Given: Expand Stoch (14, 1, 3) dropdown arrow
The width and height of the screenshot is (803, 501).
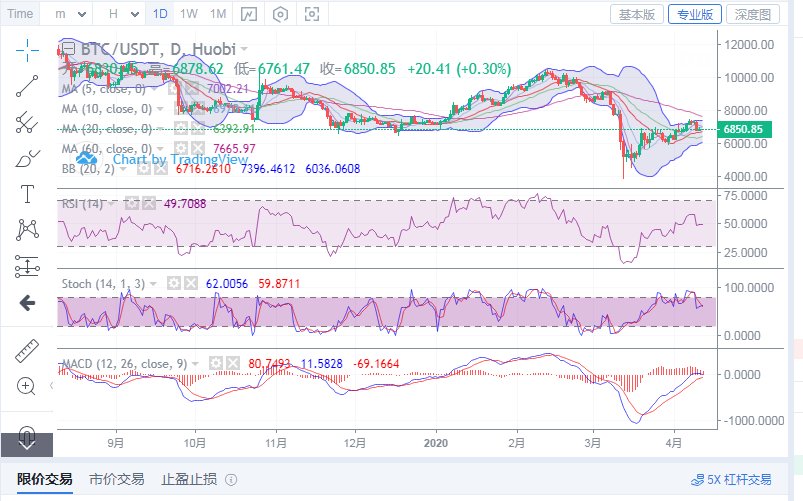Looking at the screenshot, I should (153, 284).
